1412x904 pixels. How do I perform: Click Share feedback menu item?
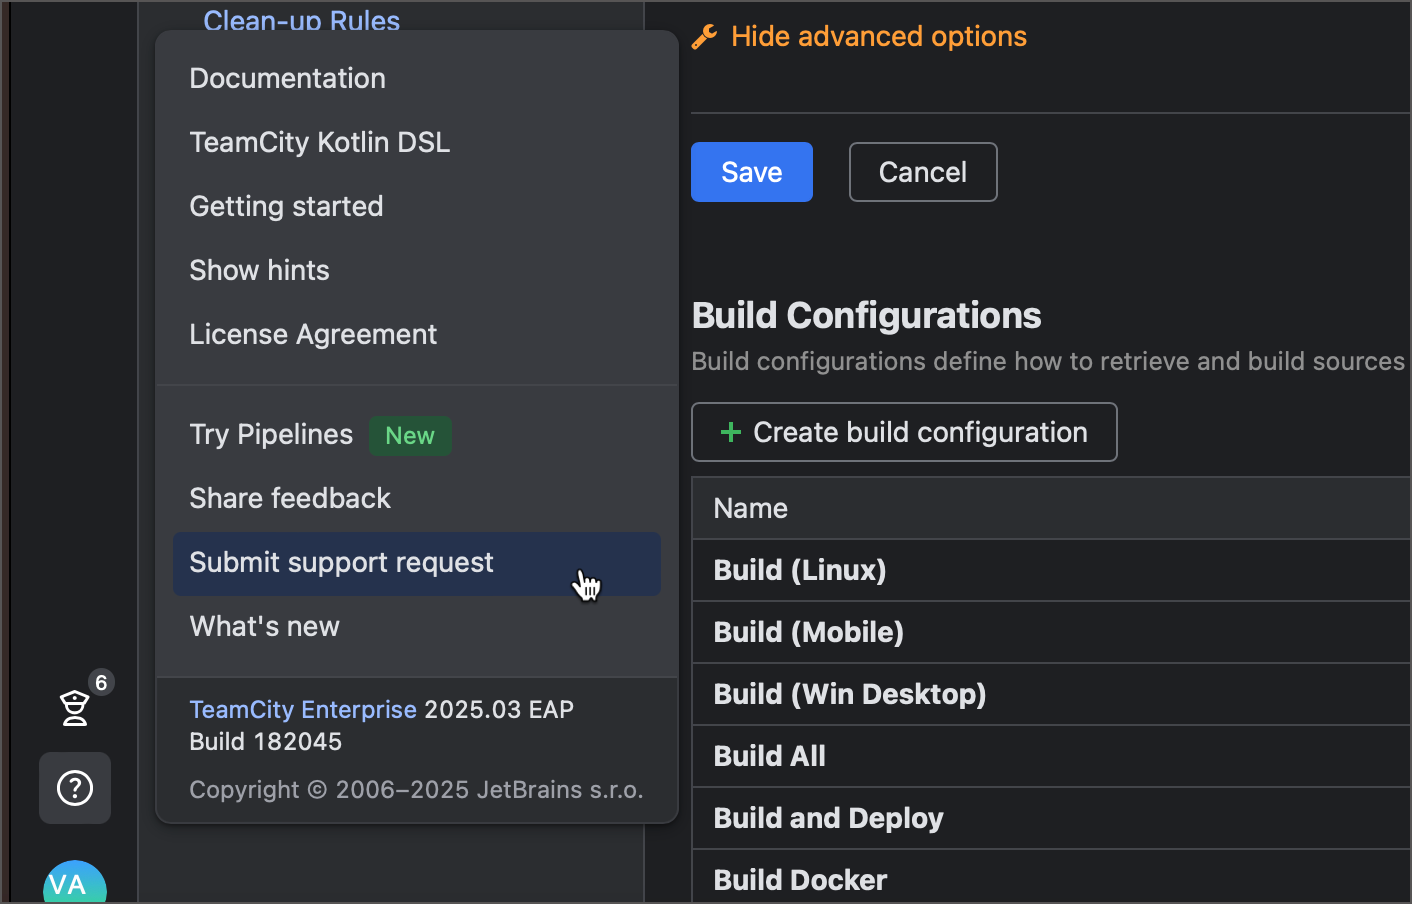[x=290, y=498]
